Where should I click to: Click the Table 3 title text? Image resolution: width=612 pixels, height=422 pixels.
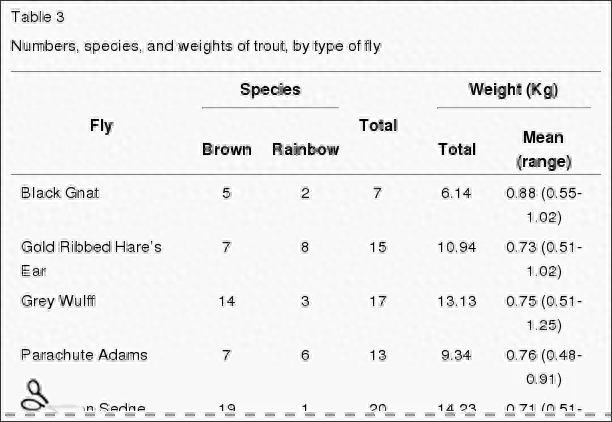pyautogui.click(x=37, y=17)
